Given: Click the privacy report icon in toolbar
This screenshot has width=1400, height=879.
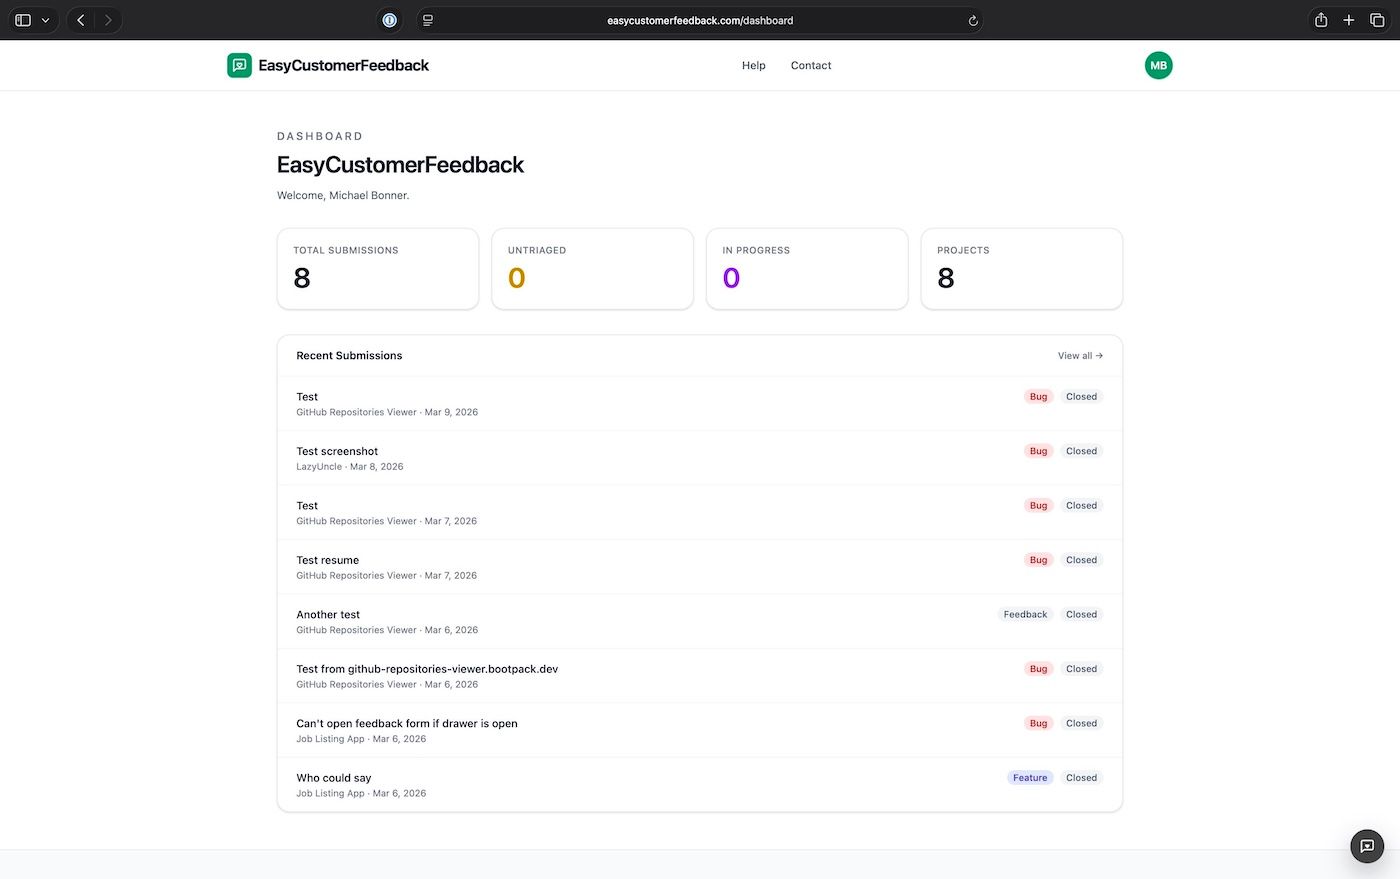Looking at the screenshot, I should 389,19.
